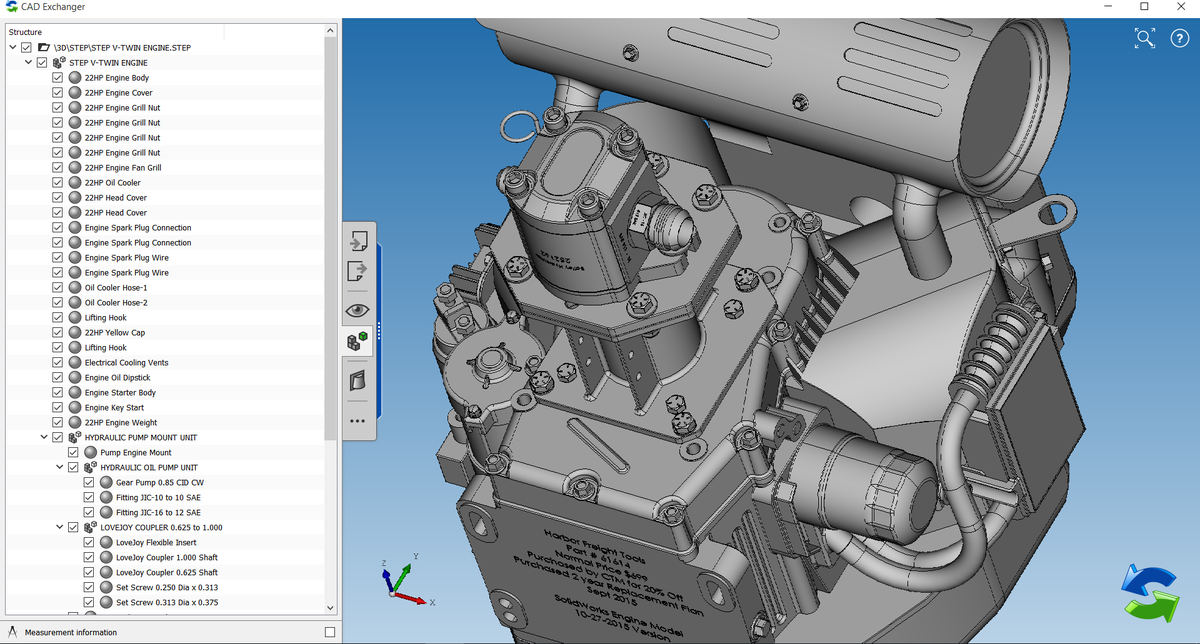The width and height of the screenshot is (1200, 644).
Task: Open the help question mark icon
Action: pos(1178,38)
